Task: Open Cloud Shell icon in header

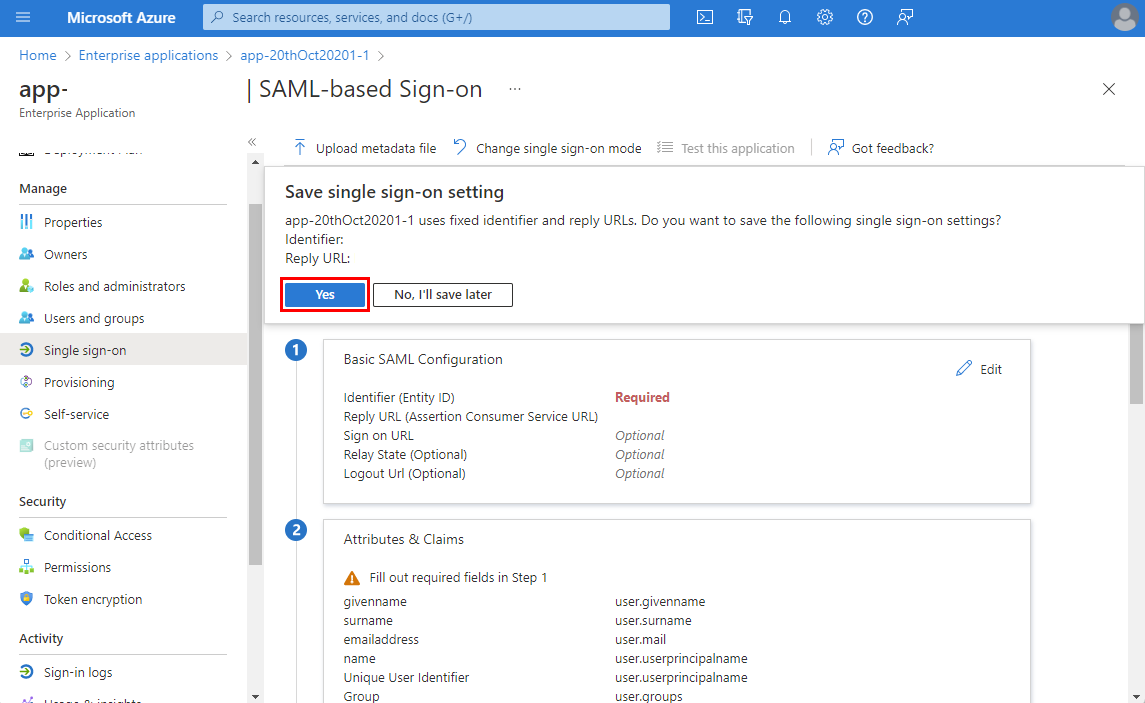Action: point(705,17)
